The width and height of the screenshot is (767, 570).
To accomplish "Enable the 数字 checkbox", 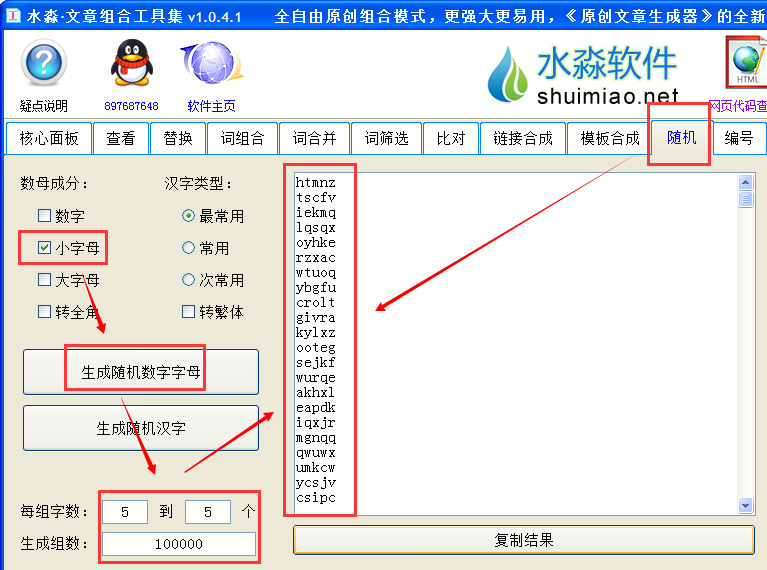I will (44, 216).
